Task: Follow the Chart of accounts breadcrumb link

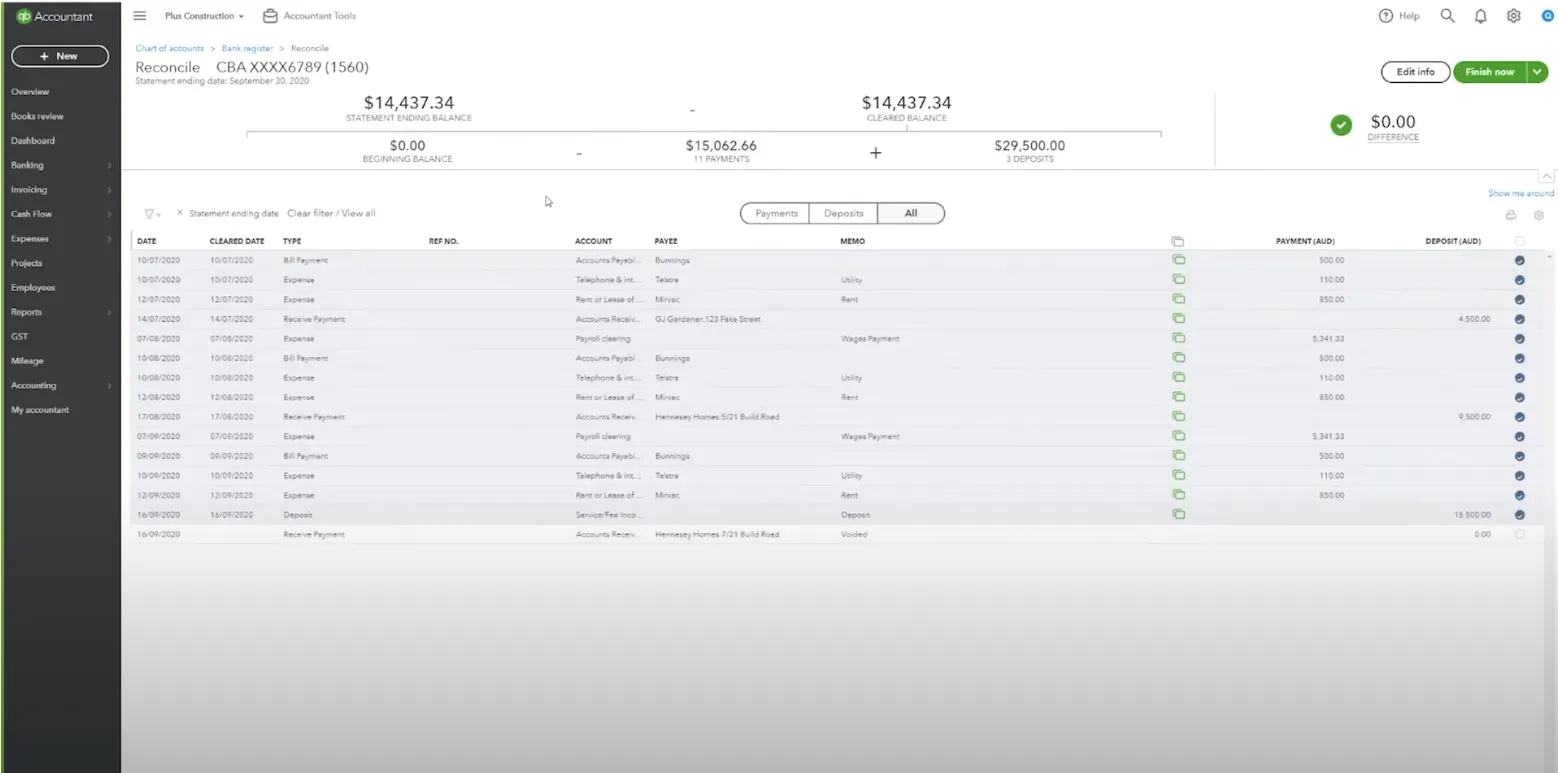Action: 169,48
